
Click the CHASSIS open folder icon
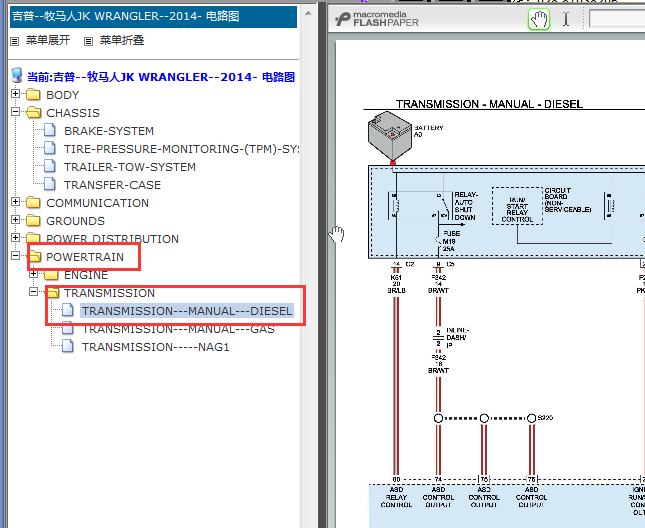[34, 113]
